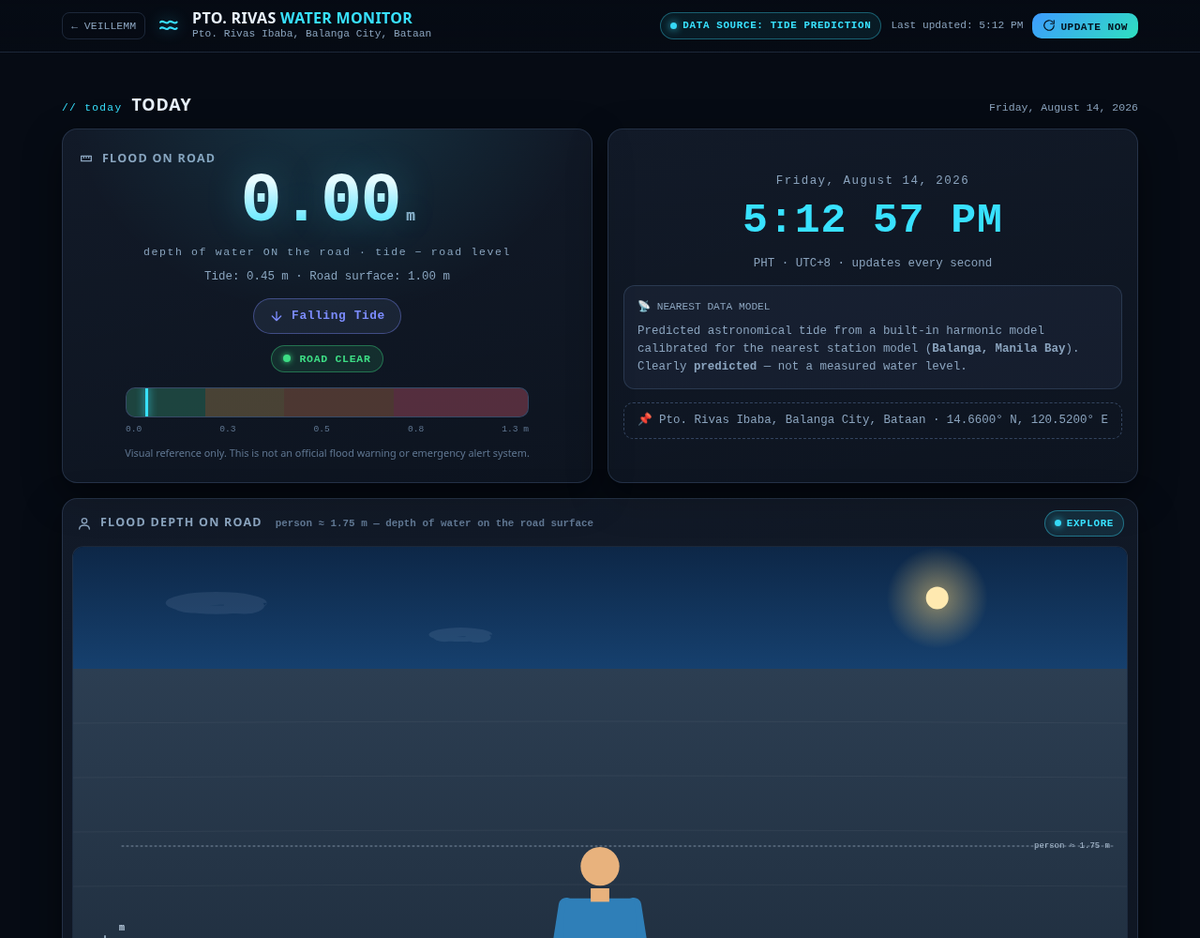Image resolution: width=1200 pixels, height=938 pixels.
Task: Click the satellite icon by Nearest Data Model
Action: (644, 306)
